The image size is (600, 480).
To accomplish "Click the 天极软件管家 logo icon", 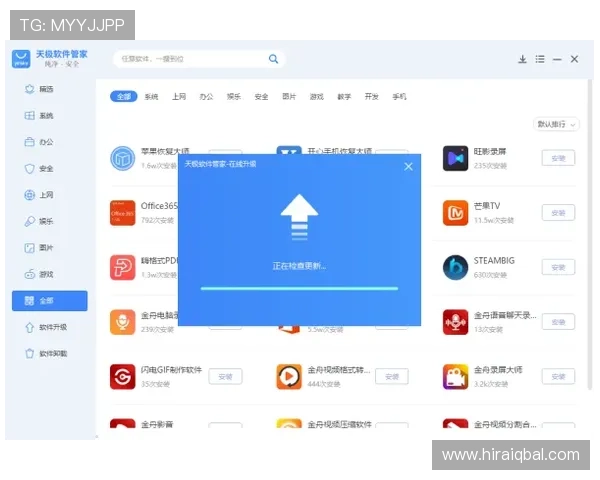I will pos(21,59).
